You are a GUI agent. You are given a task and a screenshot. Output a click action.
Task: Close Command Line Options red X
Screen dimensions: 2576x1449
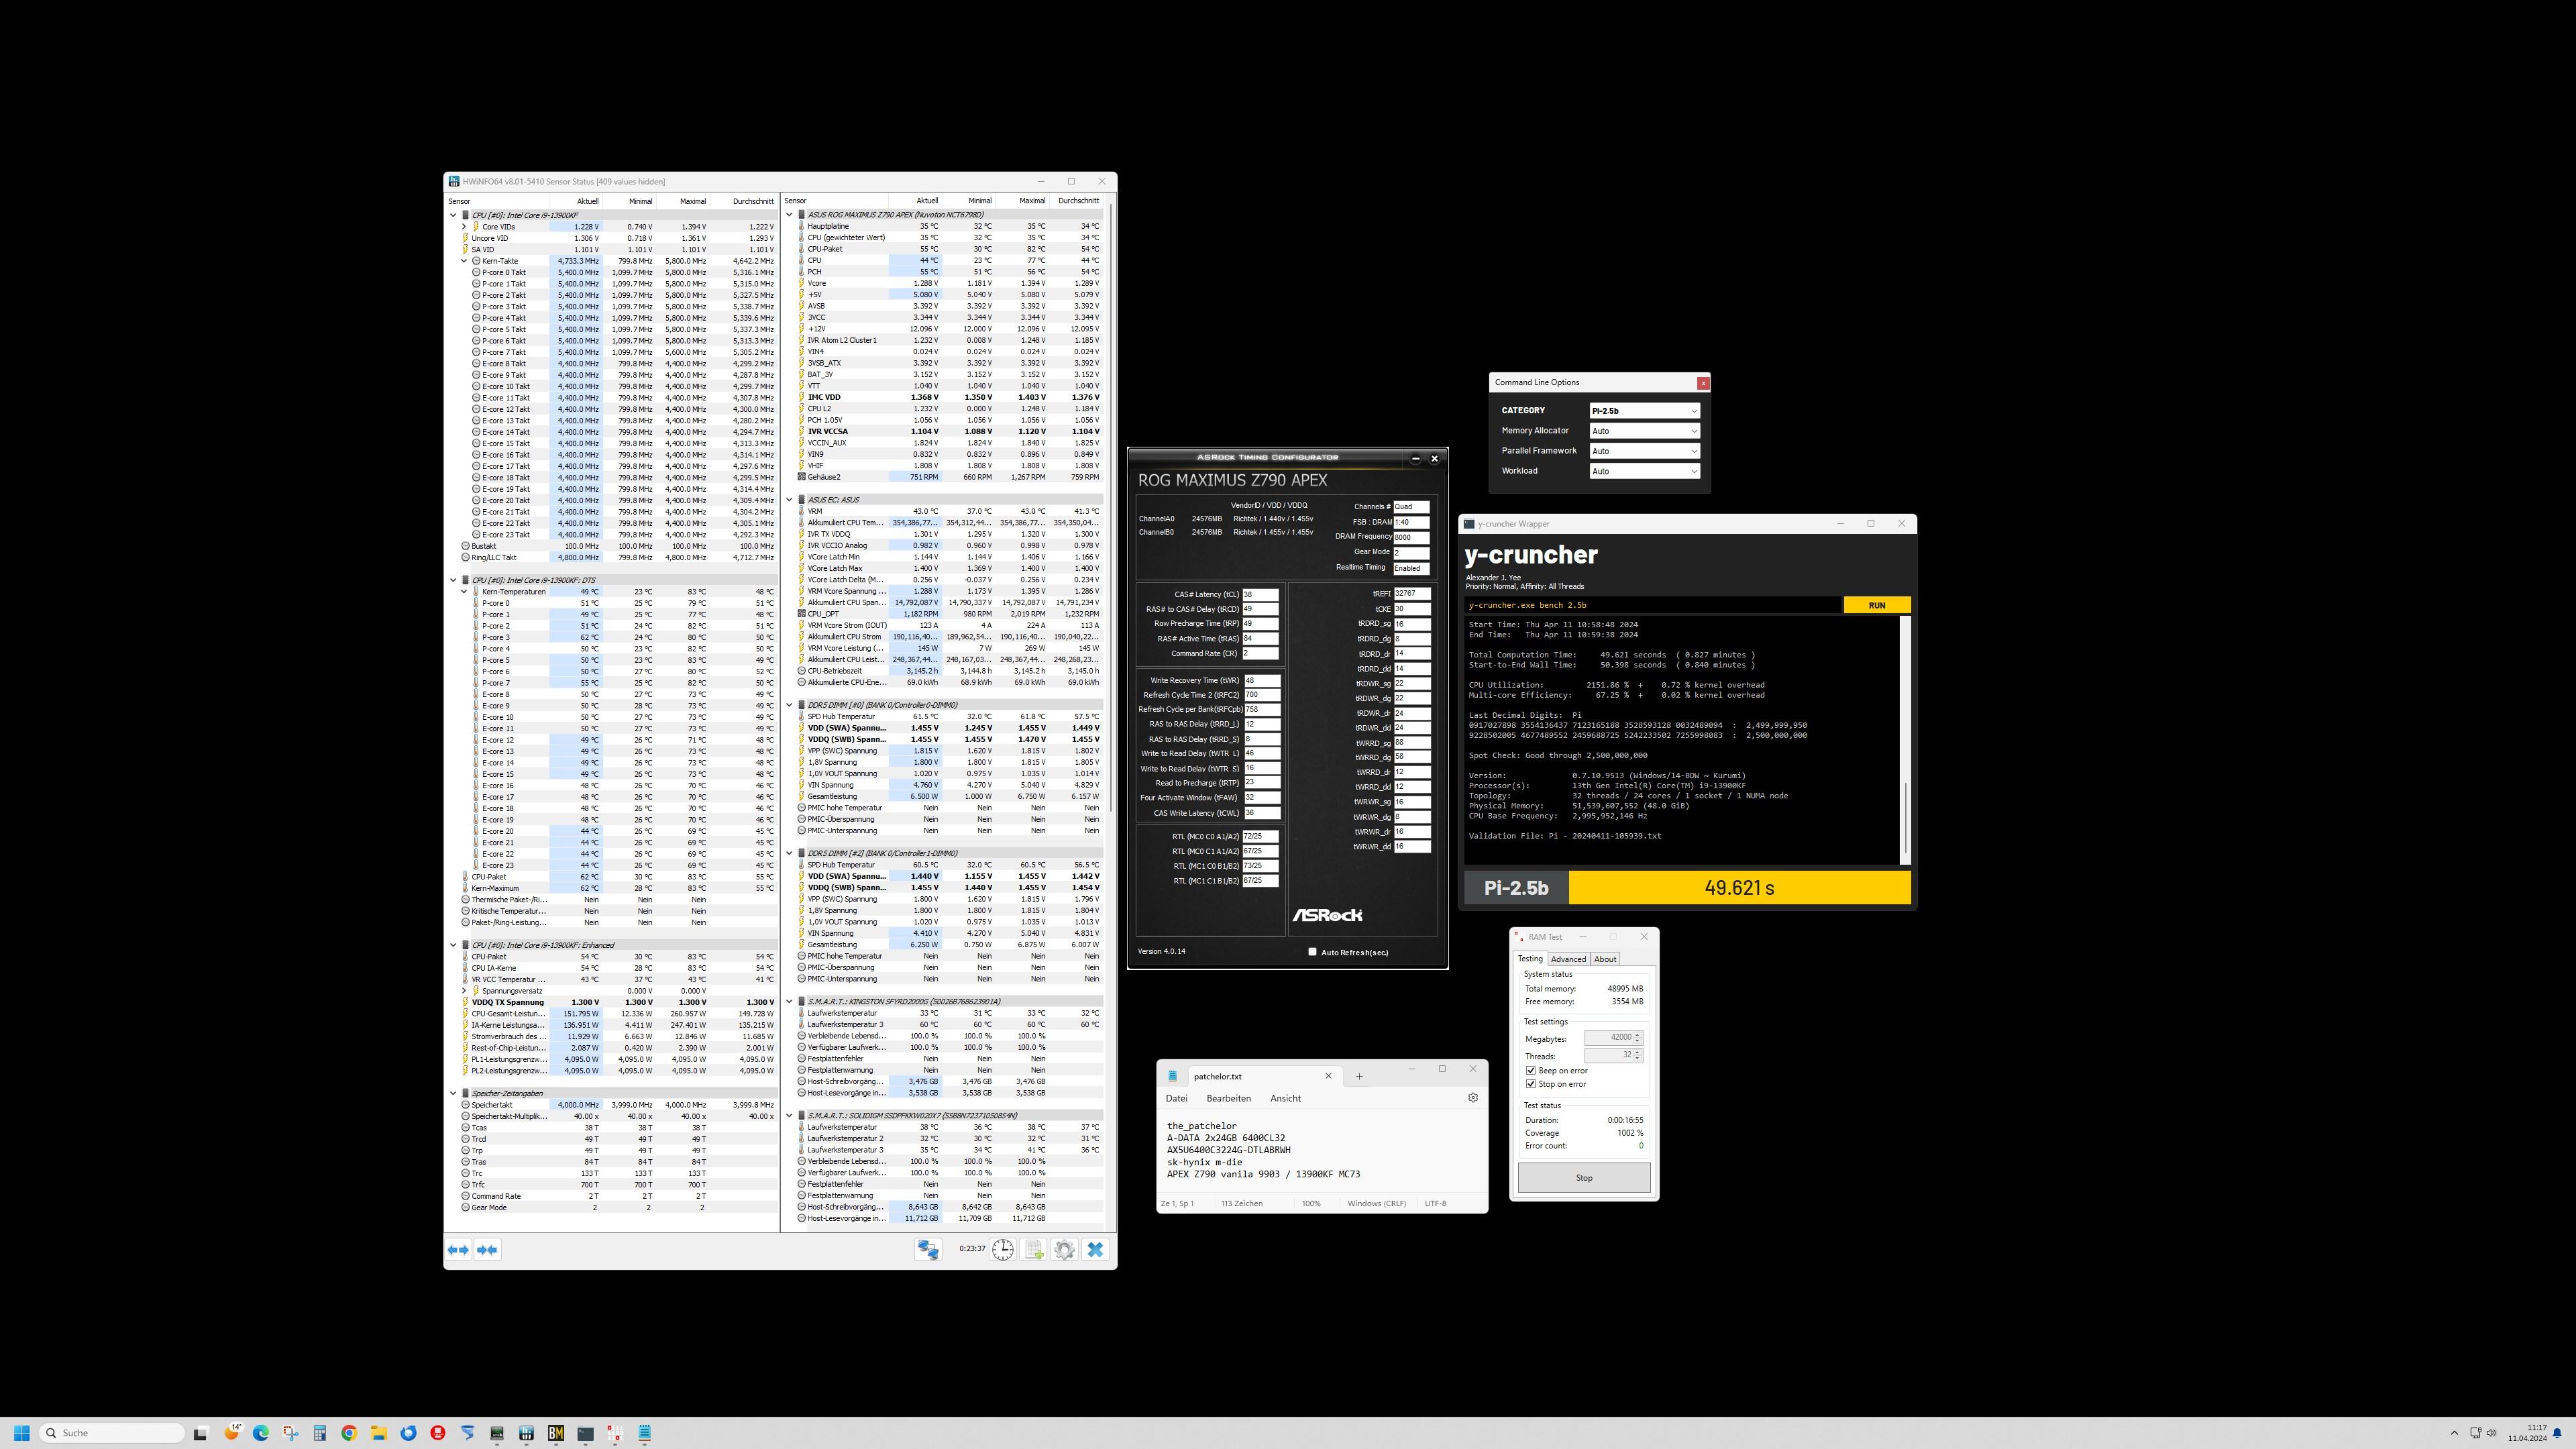[1703, 383]
